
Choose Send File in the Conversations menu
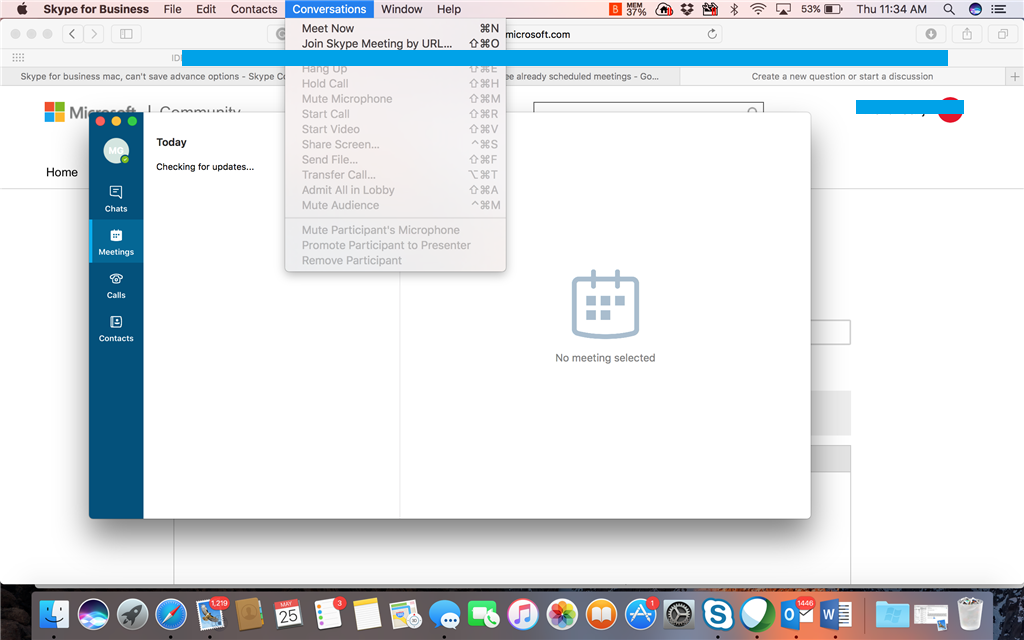pos(395,159)
